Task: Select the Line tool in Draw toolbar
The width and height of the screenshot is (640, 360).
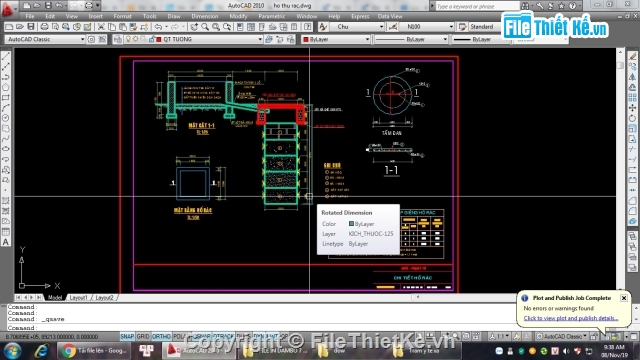Action: pyautogui.click(x=6, y=56)
